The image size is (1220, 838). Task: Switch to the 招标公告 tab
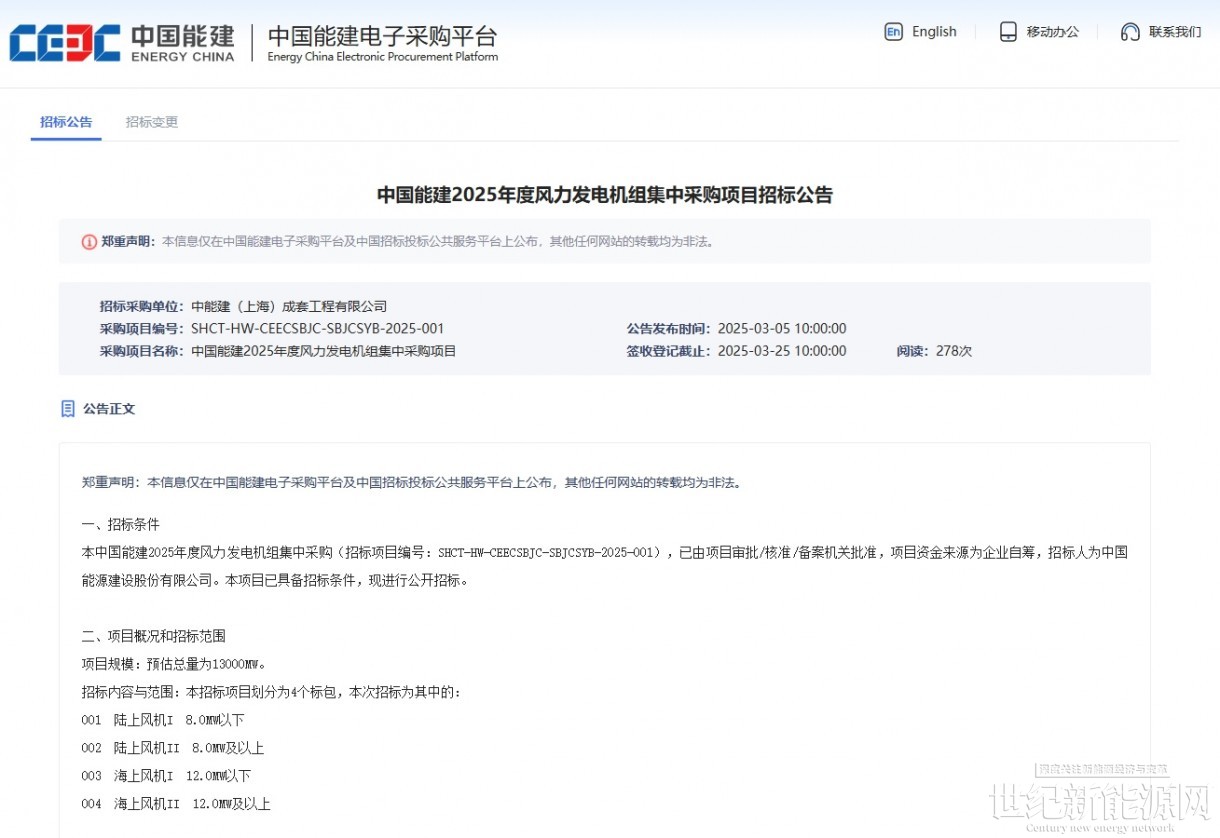(x=66, y=122)
